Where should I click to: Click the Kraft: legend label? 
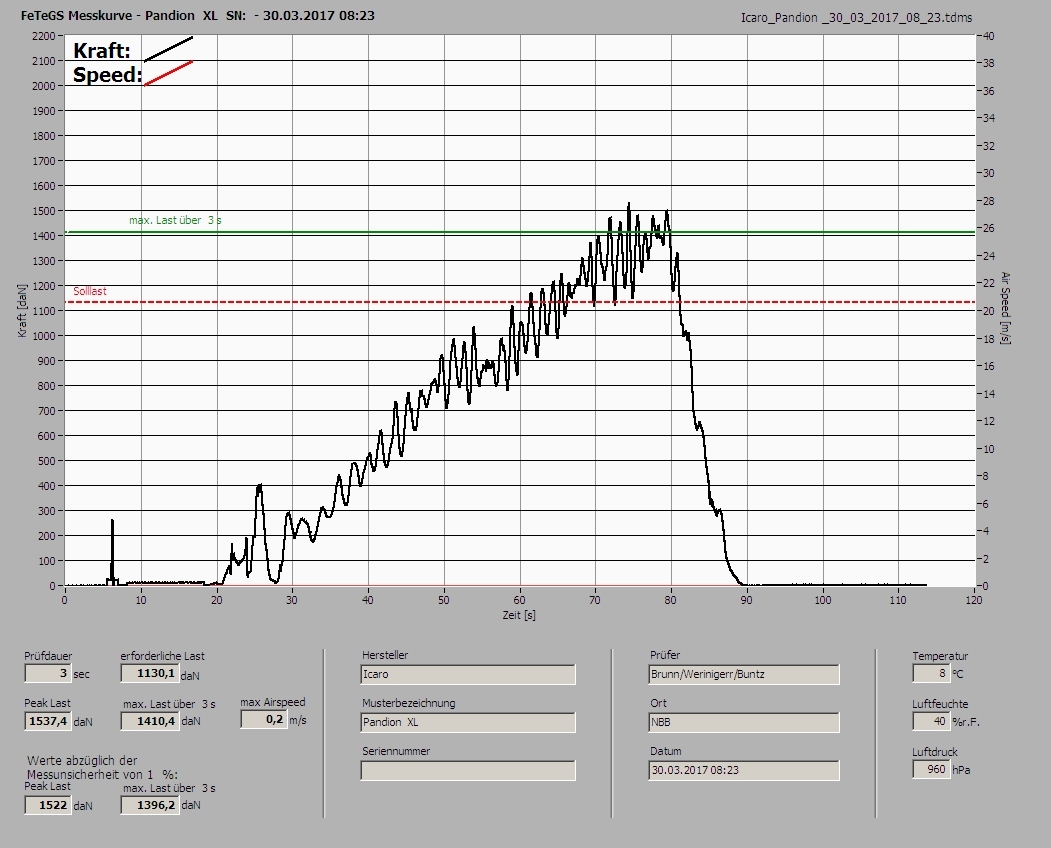click(x=102, y=50)
